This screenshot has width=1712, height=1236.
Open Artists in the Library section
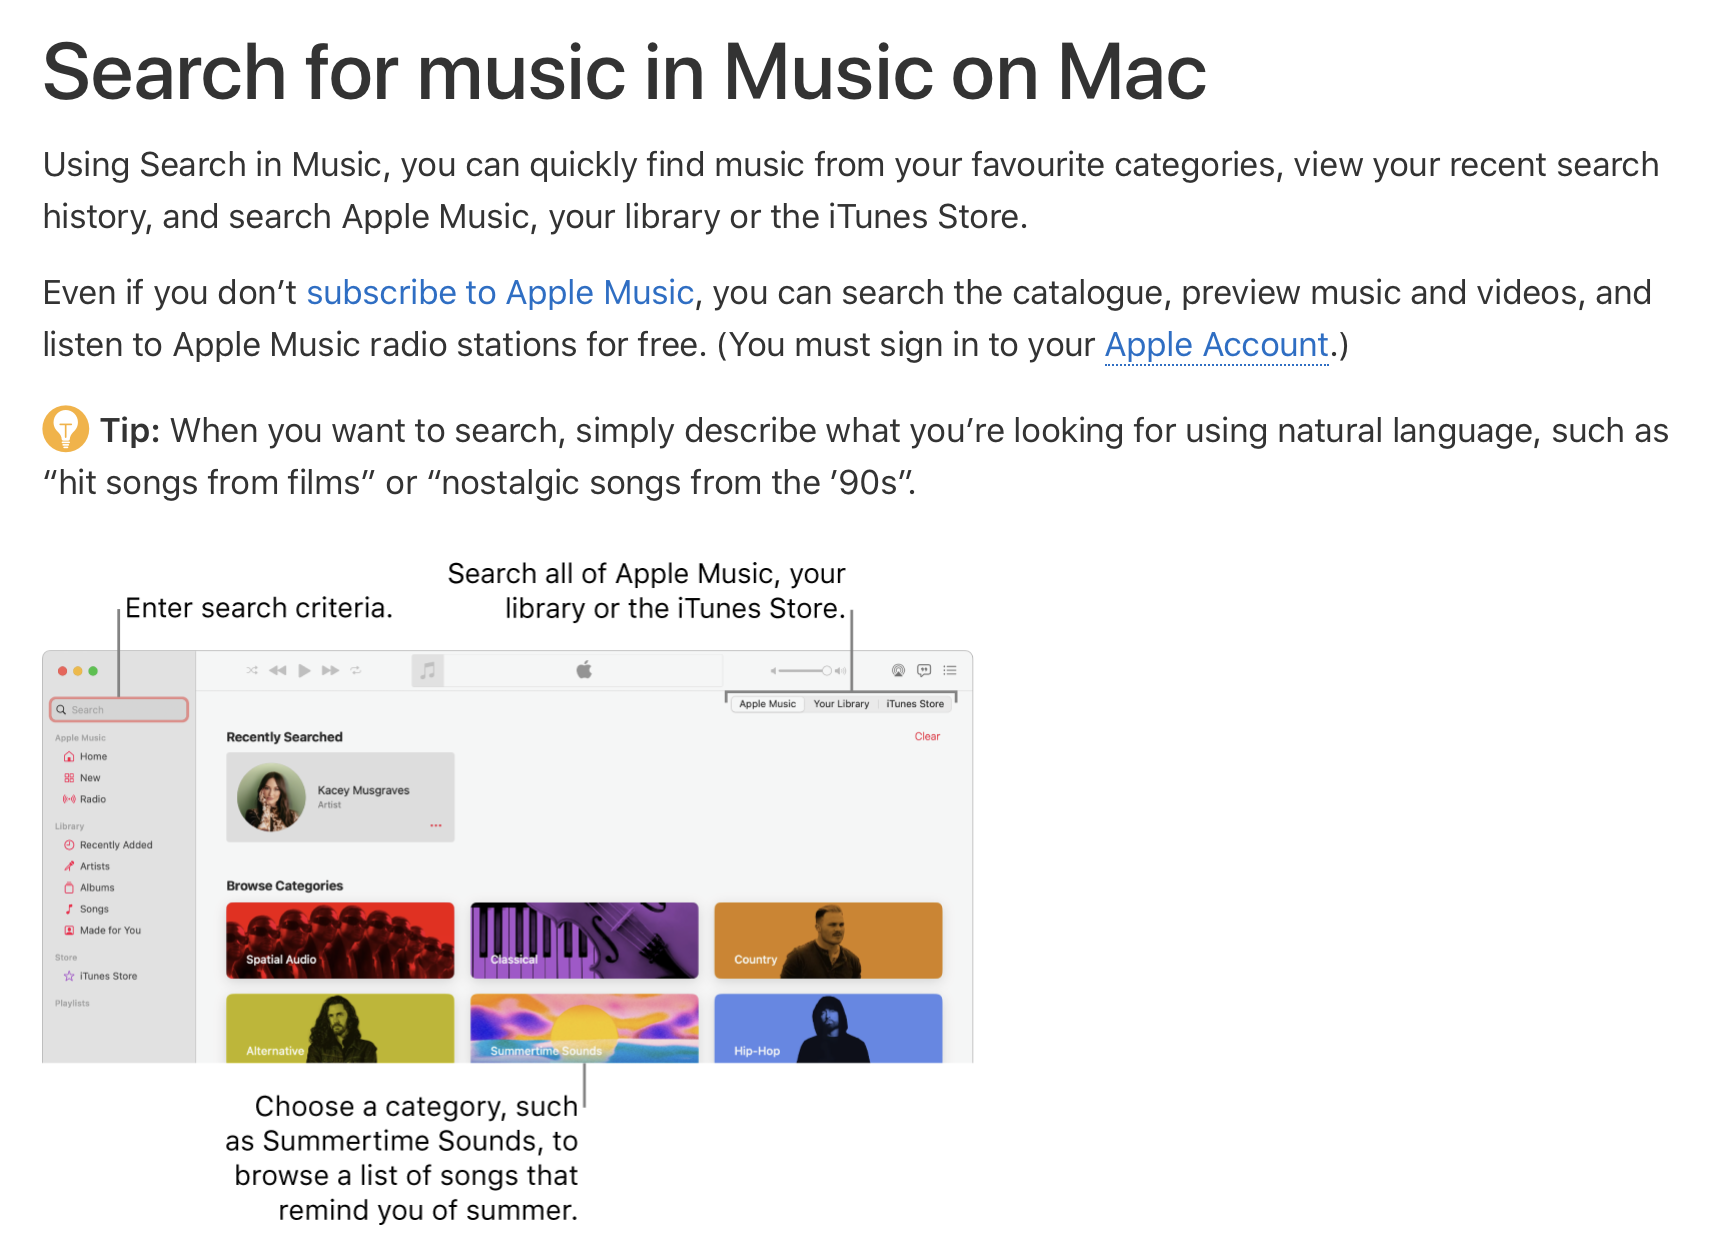click(x=95, y=866)
